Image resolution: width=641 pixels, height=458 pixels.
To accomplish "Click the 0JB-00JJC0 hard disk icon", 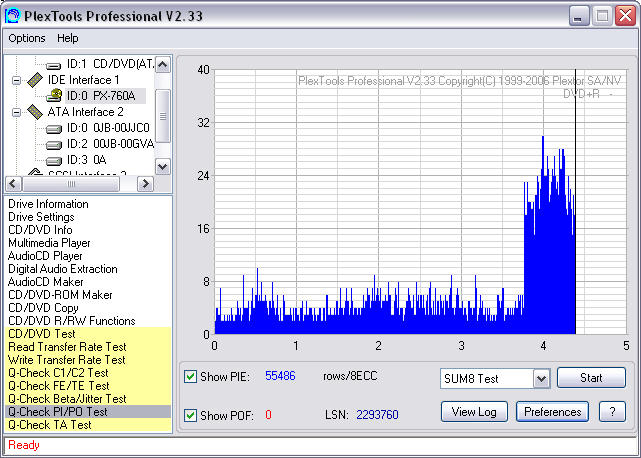I will point(53,130).
